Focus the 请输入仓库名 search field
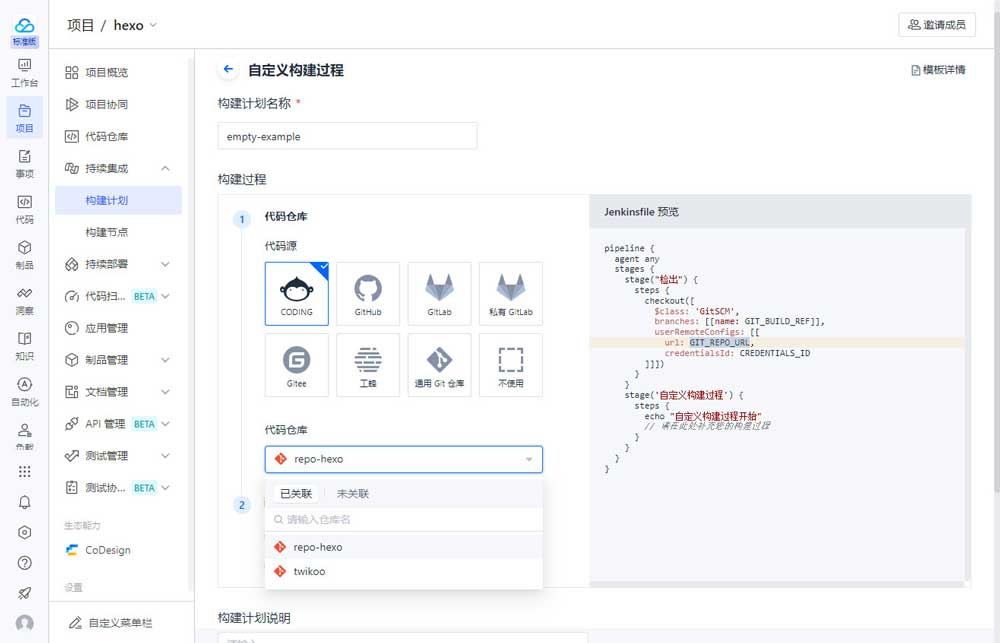 click(x=404, y=519)
